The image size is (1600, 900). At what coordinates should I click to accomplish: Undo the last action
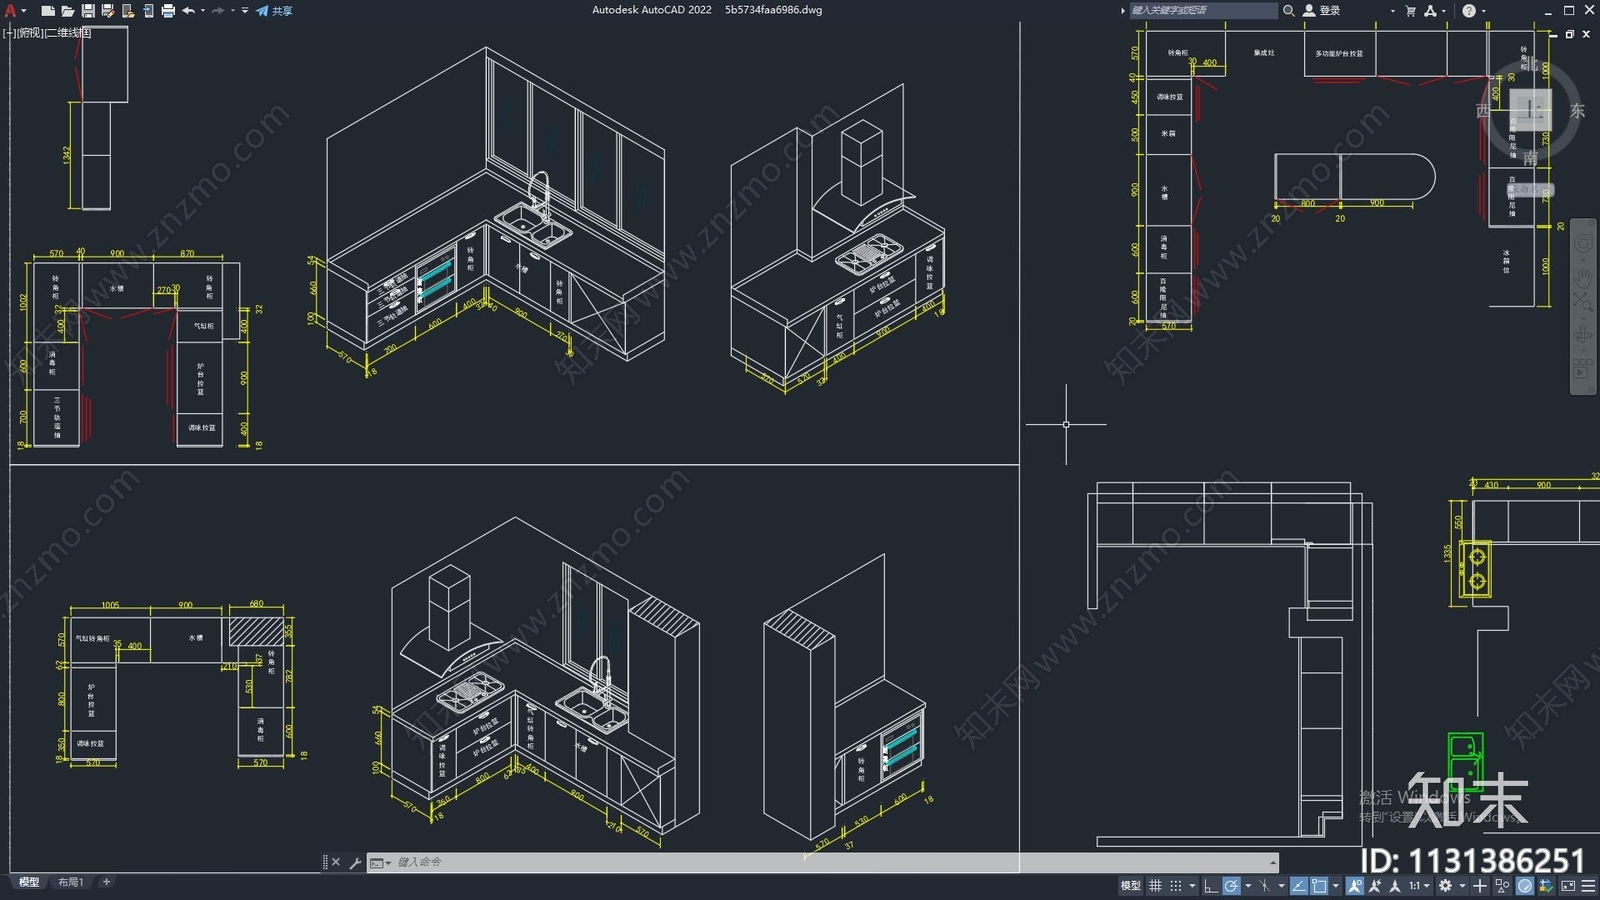tap(188, 10)
